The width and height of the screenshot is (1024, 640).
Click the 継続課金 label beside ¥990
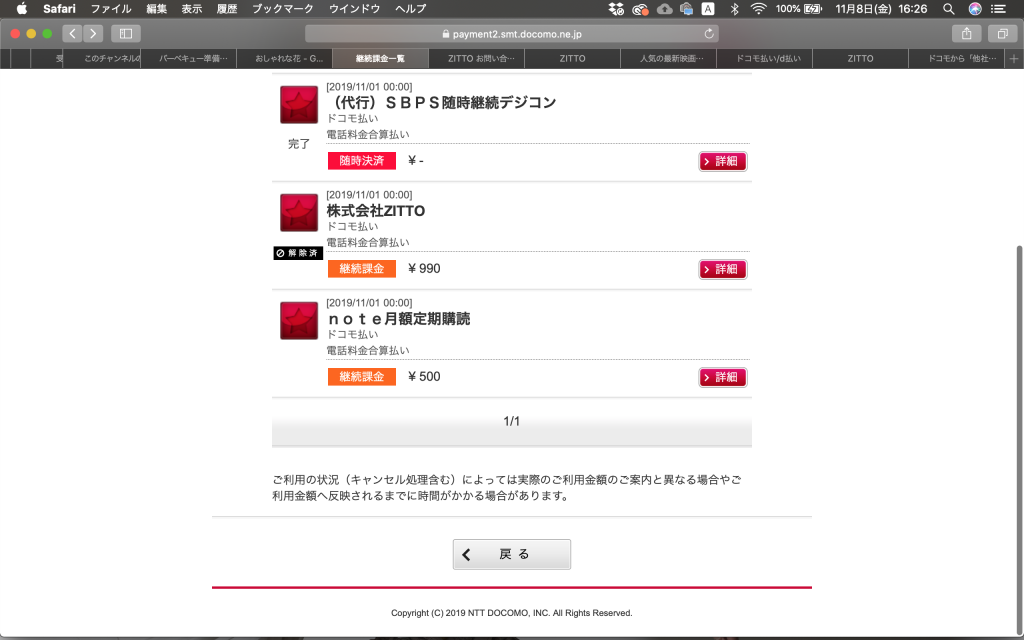[x=362, y=268]
